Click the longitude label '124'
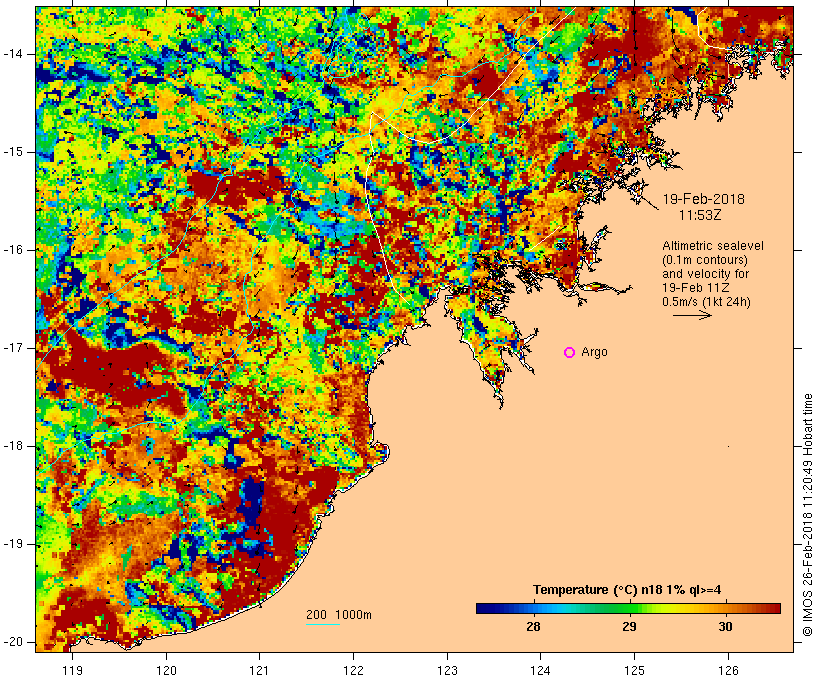Image resolution: width=820 pixels, height=680 pixels. 540,670
